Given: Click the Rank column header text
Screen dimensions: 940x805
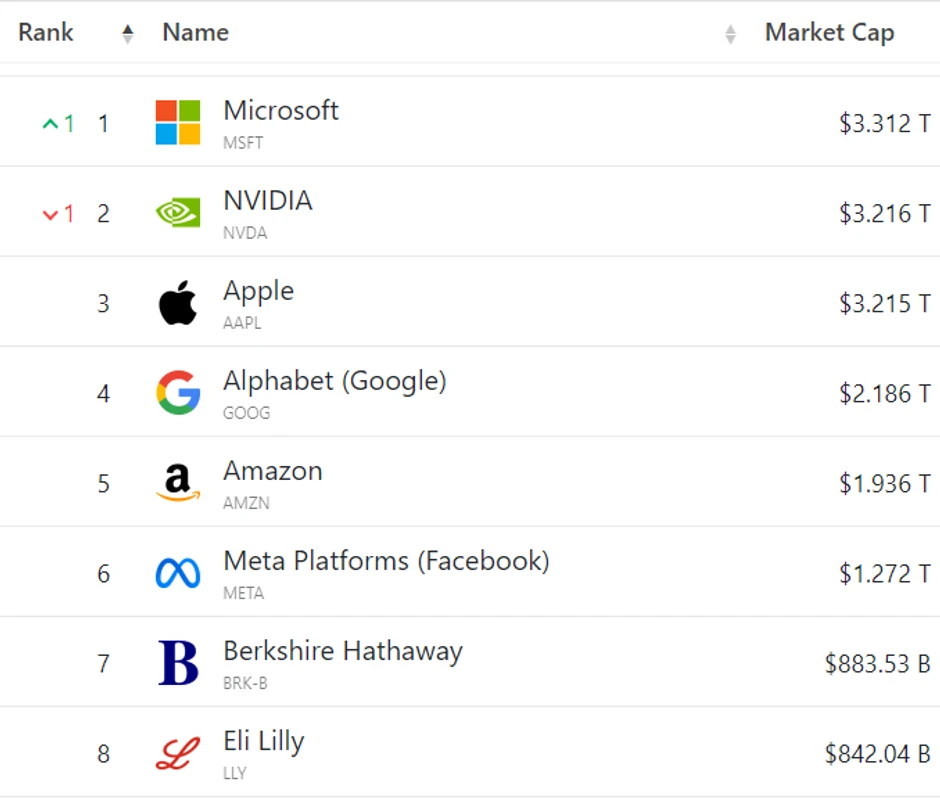Looking at the screenshot, I should pyautogui.click(x=46, y=32).
